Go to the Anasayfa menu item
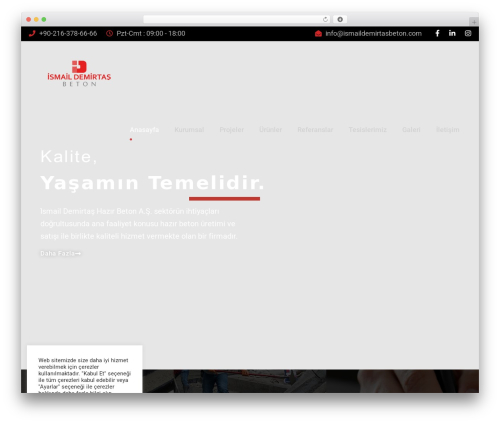This screenshot has height=423, width=500. pyautogui.click(x=144, y=130)
